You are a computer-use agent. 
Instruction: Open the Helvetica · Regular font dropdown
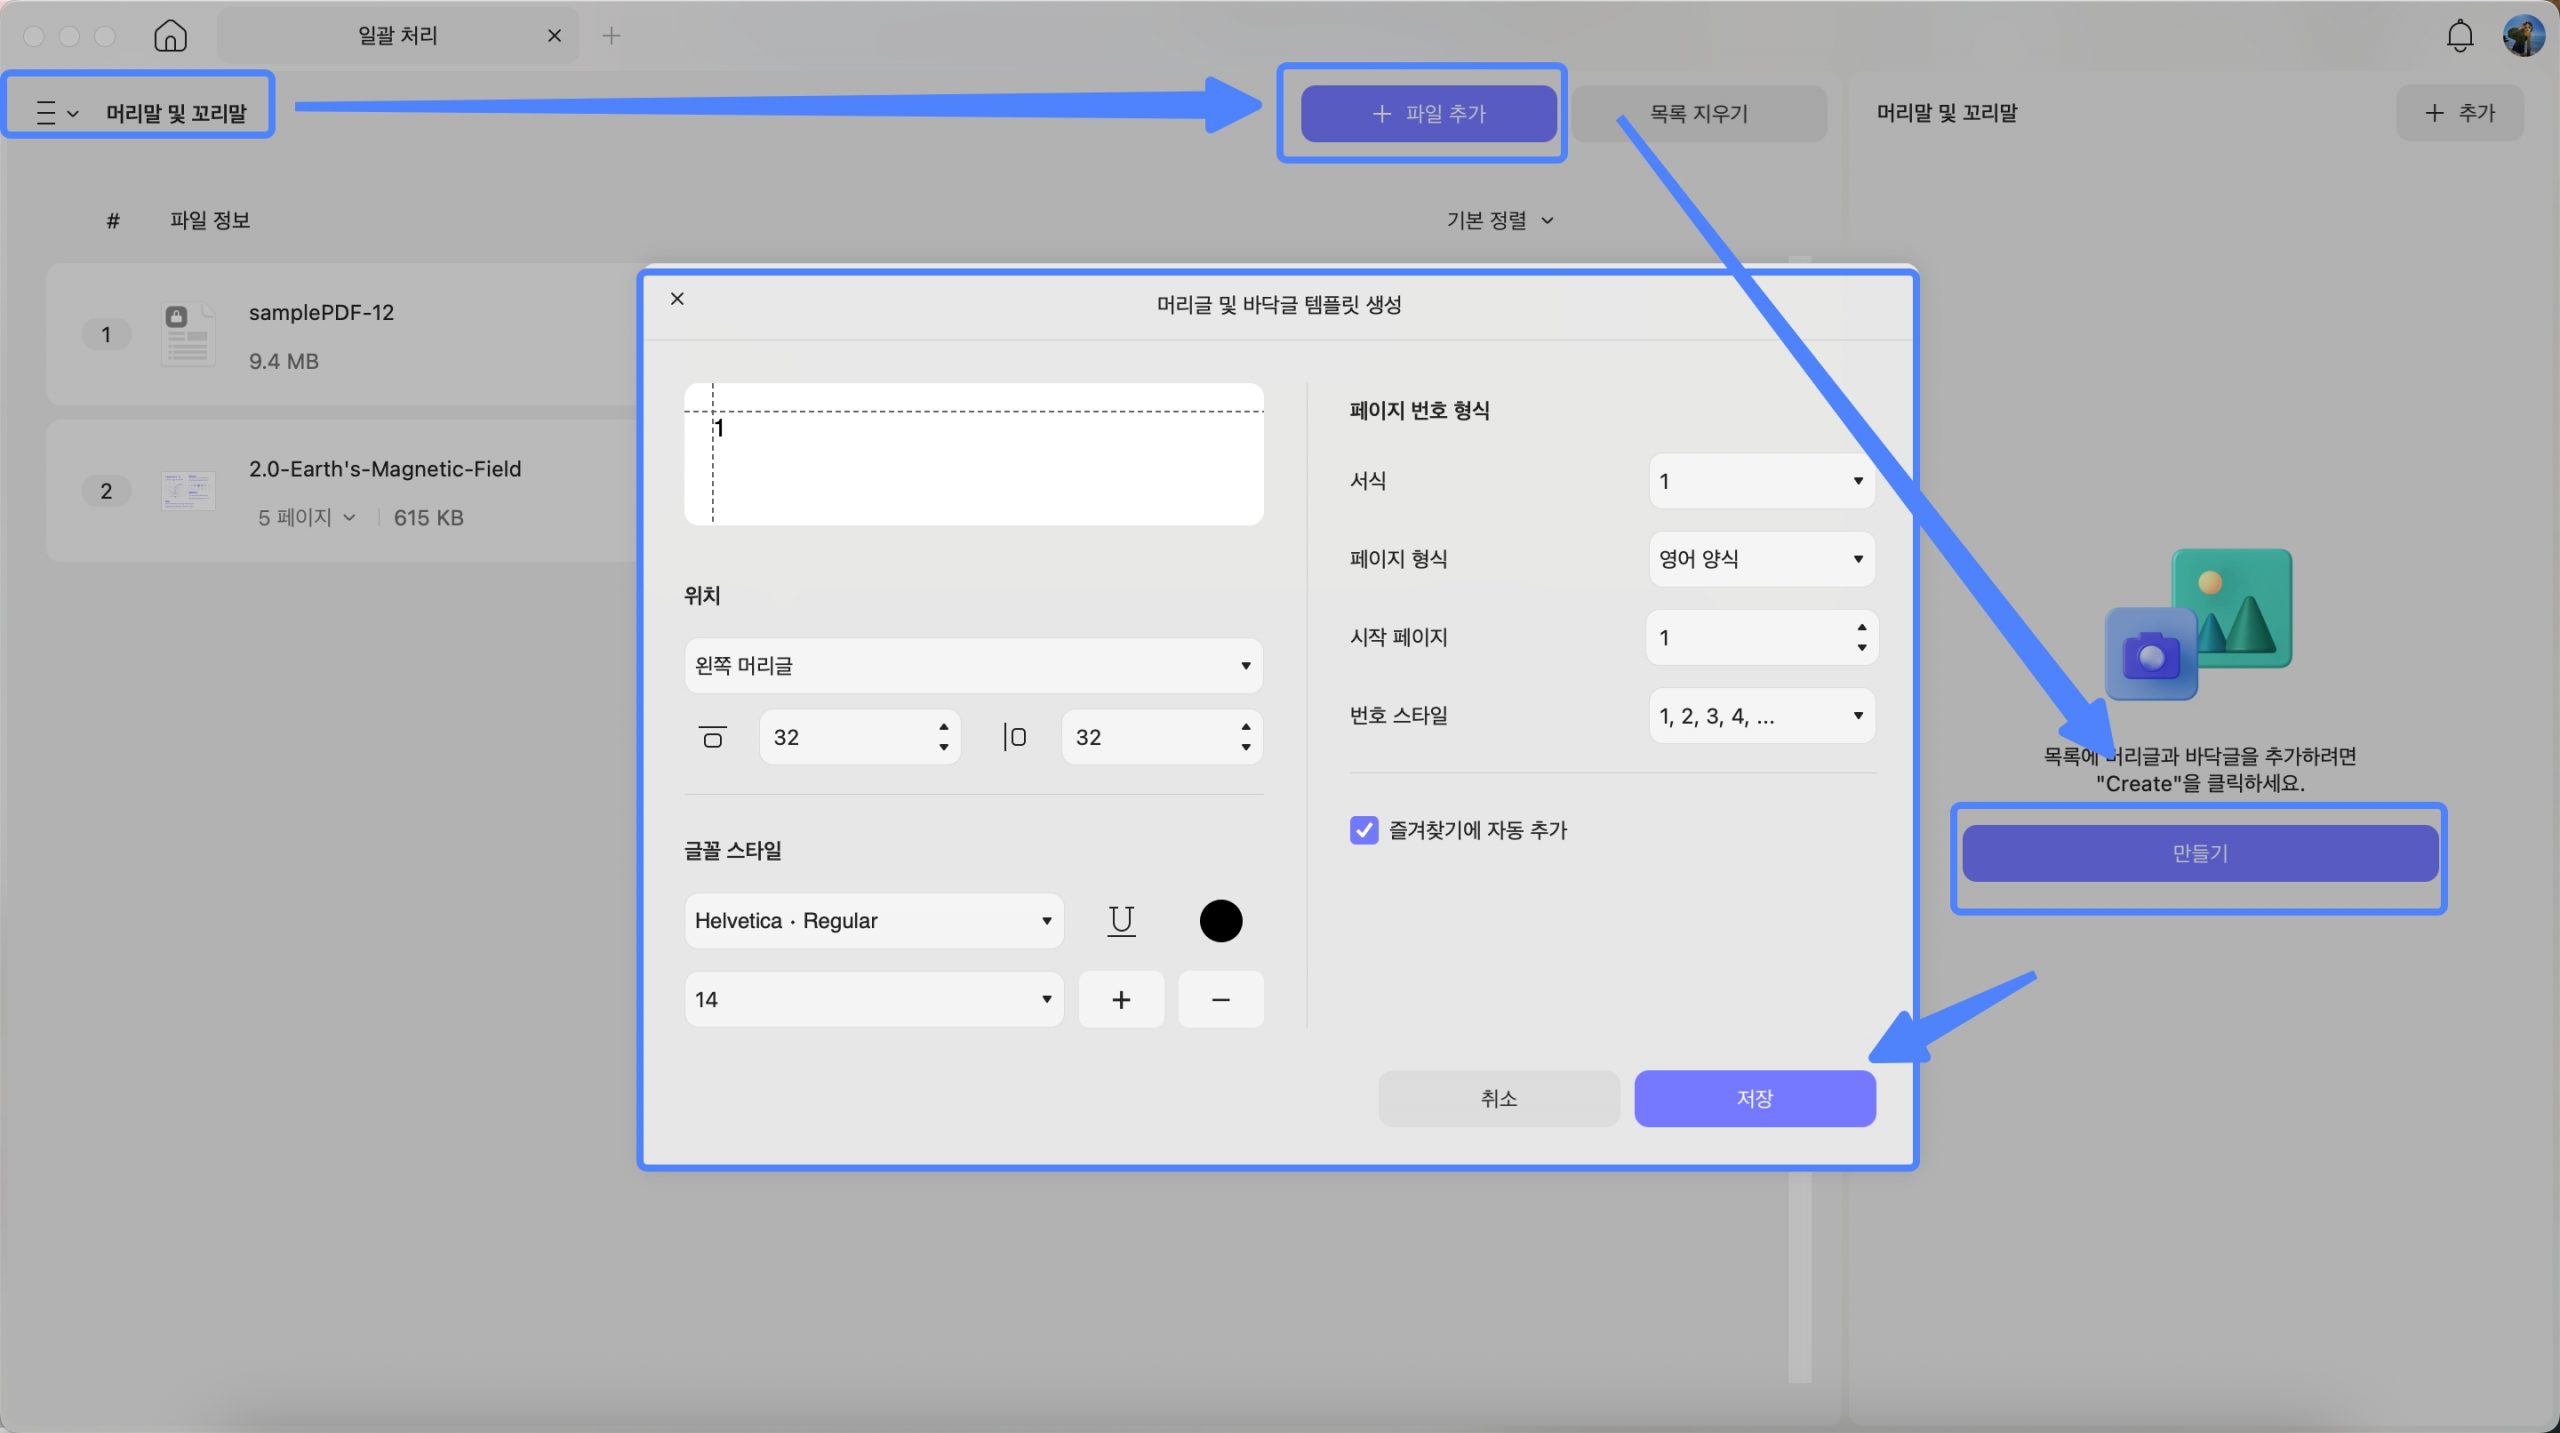(873, 920)
